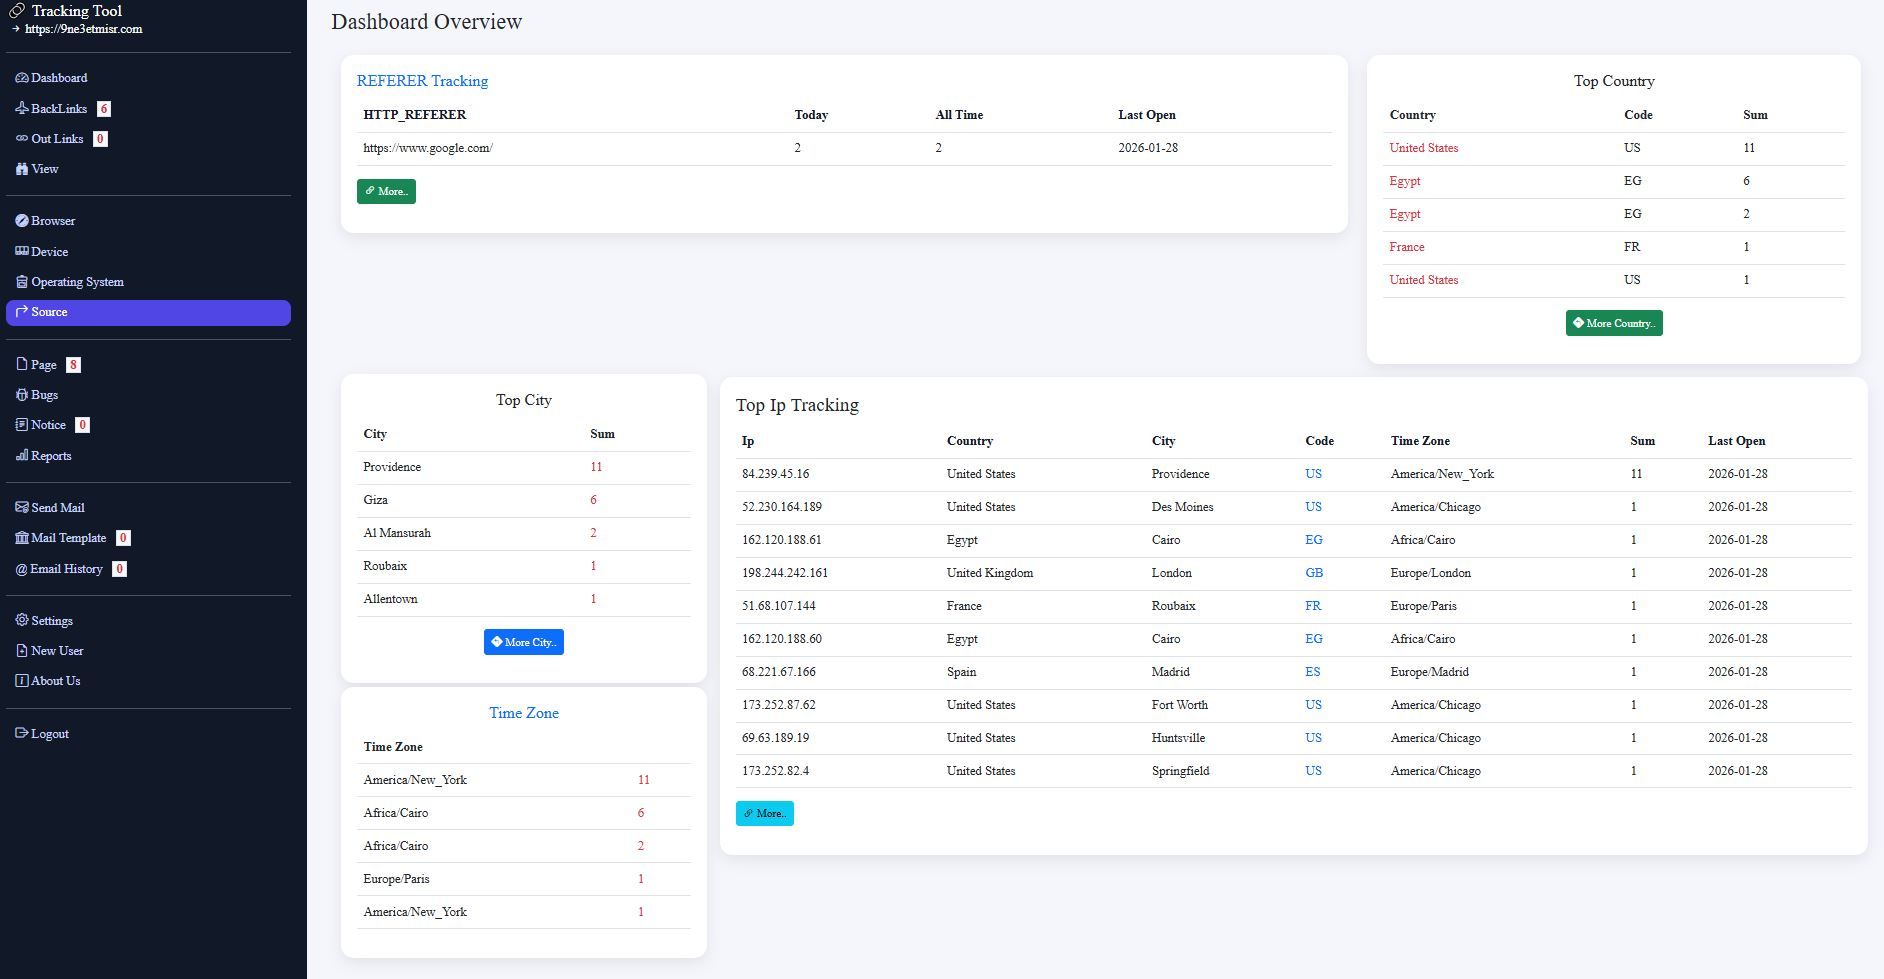Click the Device icon in sidebar

point(22,252)
